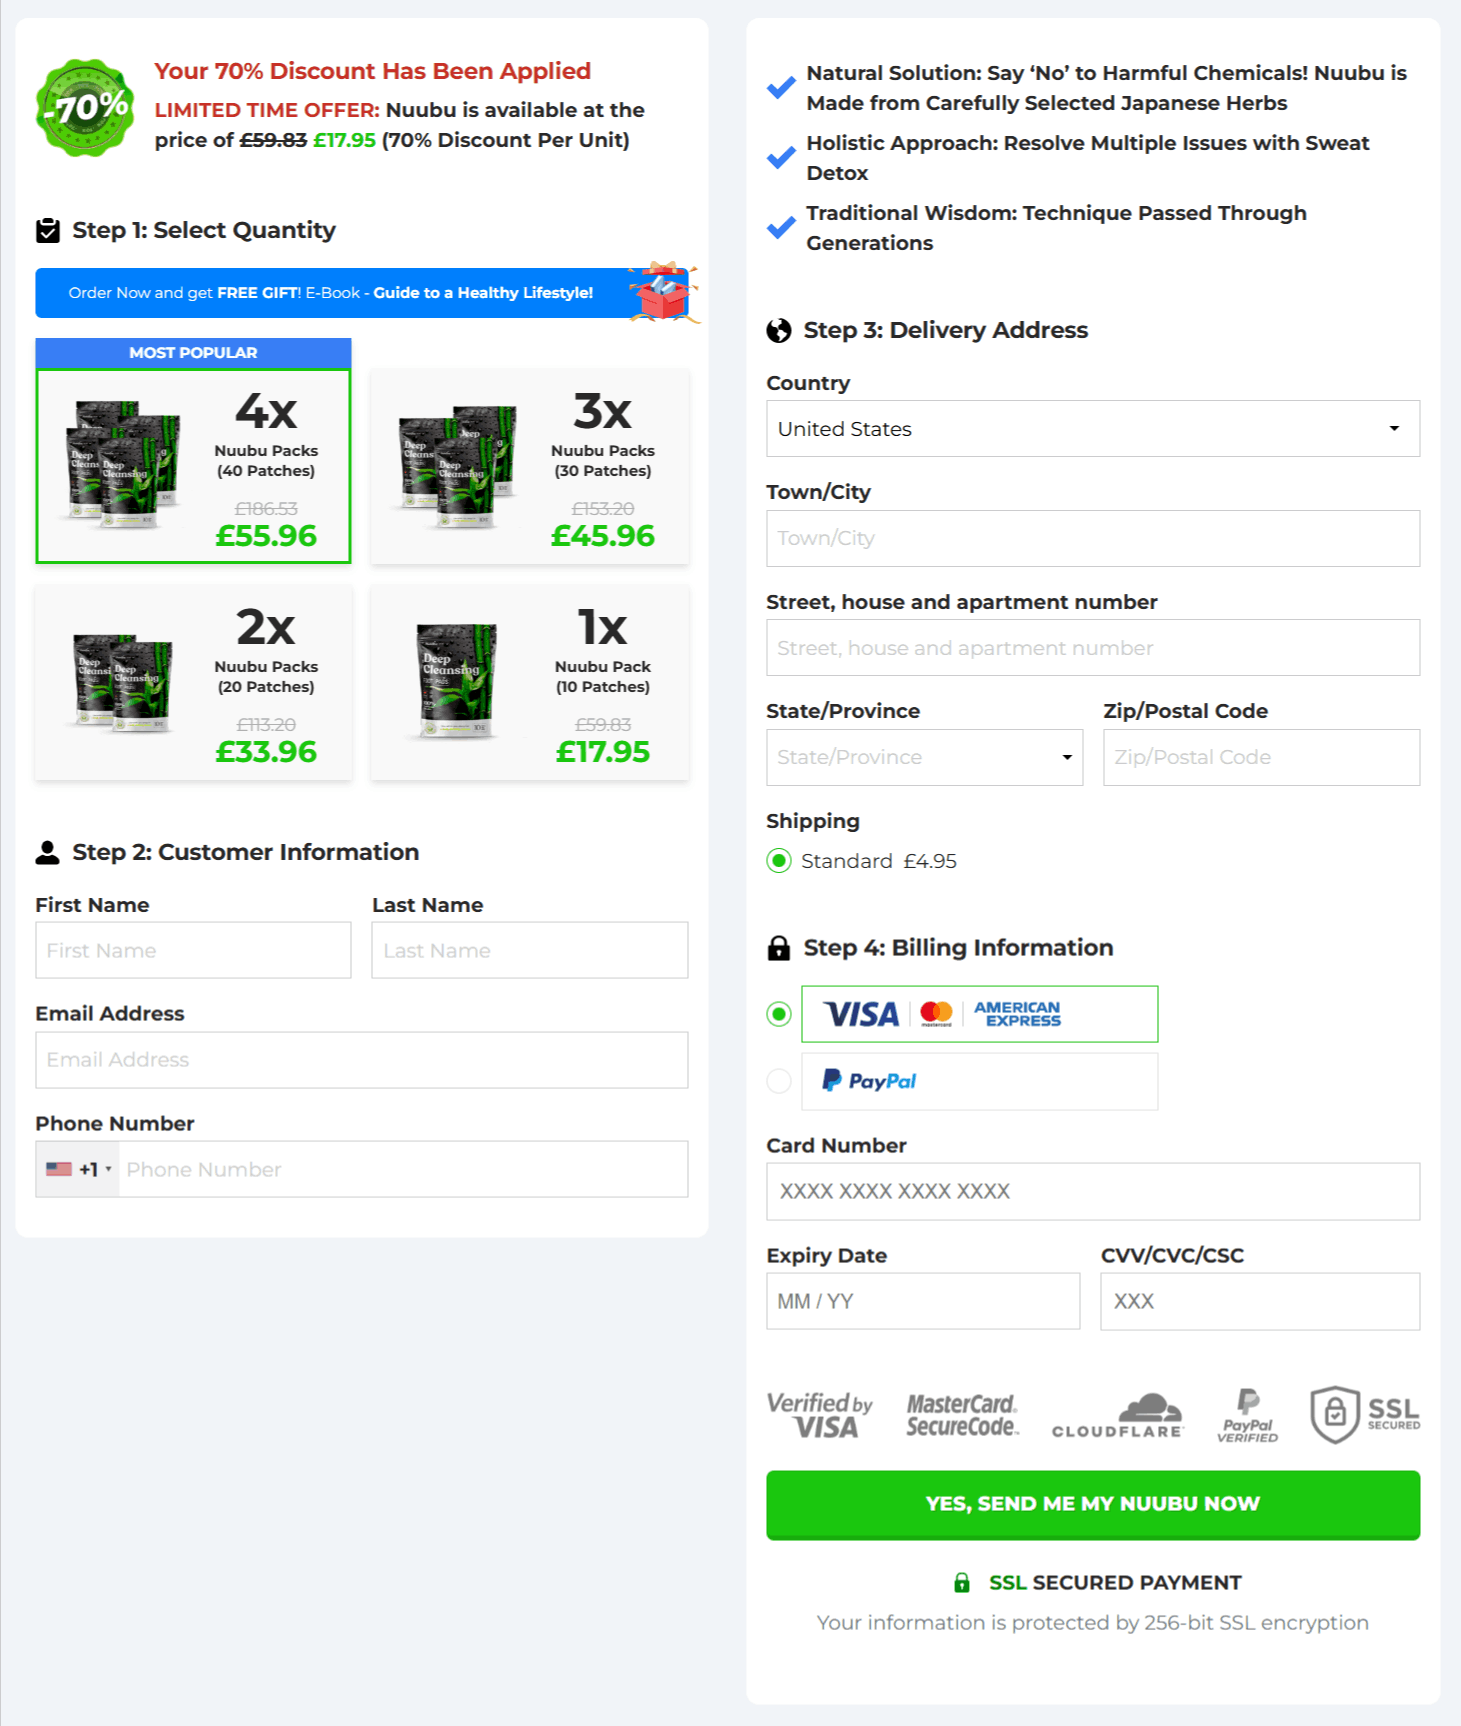
Task: Select Standard £4.95 shipping radio button
Action: coord(779,861)
